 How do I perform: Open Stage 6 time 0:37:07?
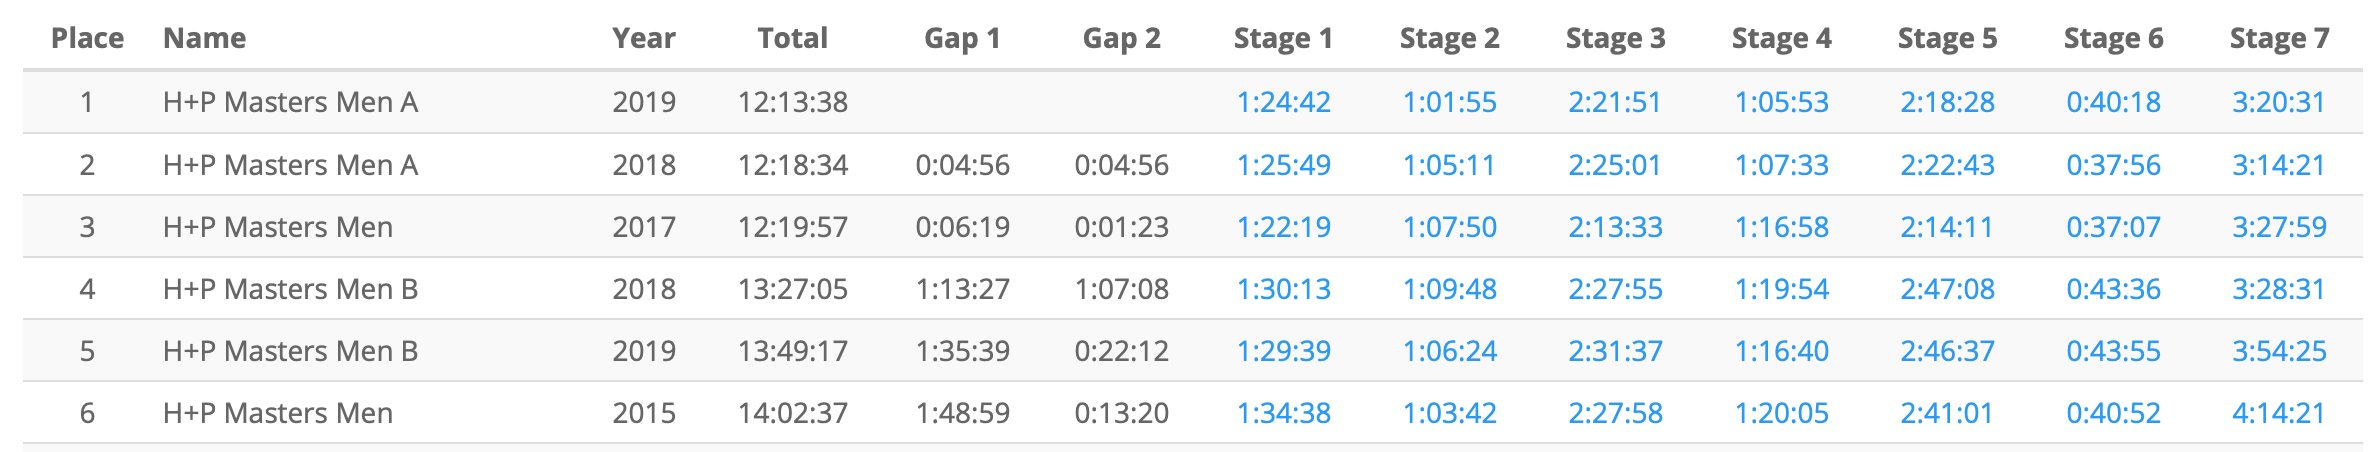(2113, 227)
